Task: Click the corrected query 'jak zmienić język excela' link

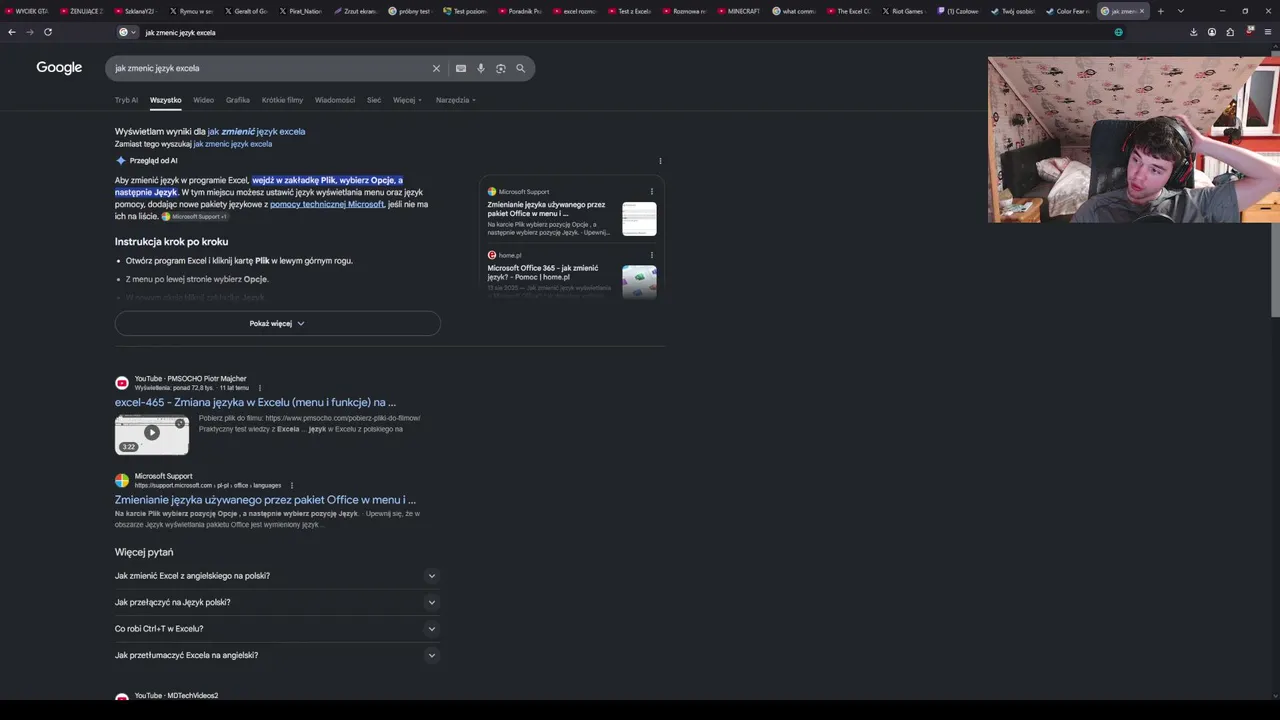Action: tap(256, 131)
